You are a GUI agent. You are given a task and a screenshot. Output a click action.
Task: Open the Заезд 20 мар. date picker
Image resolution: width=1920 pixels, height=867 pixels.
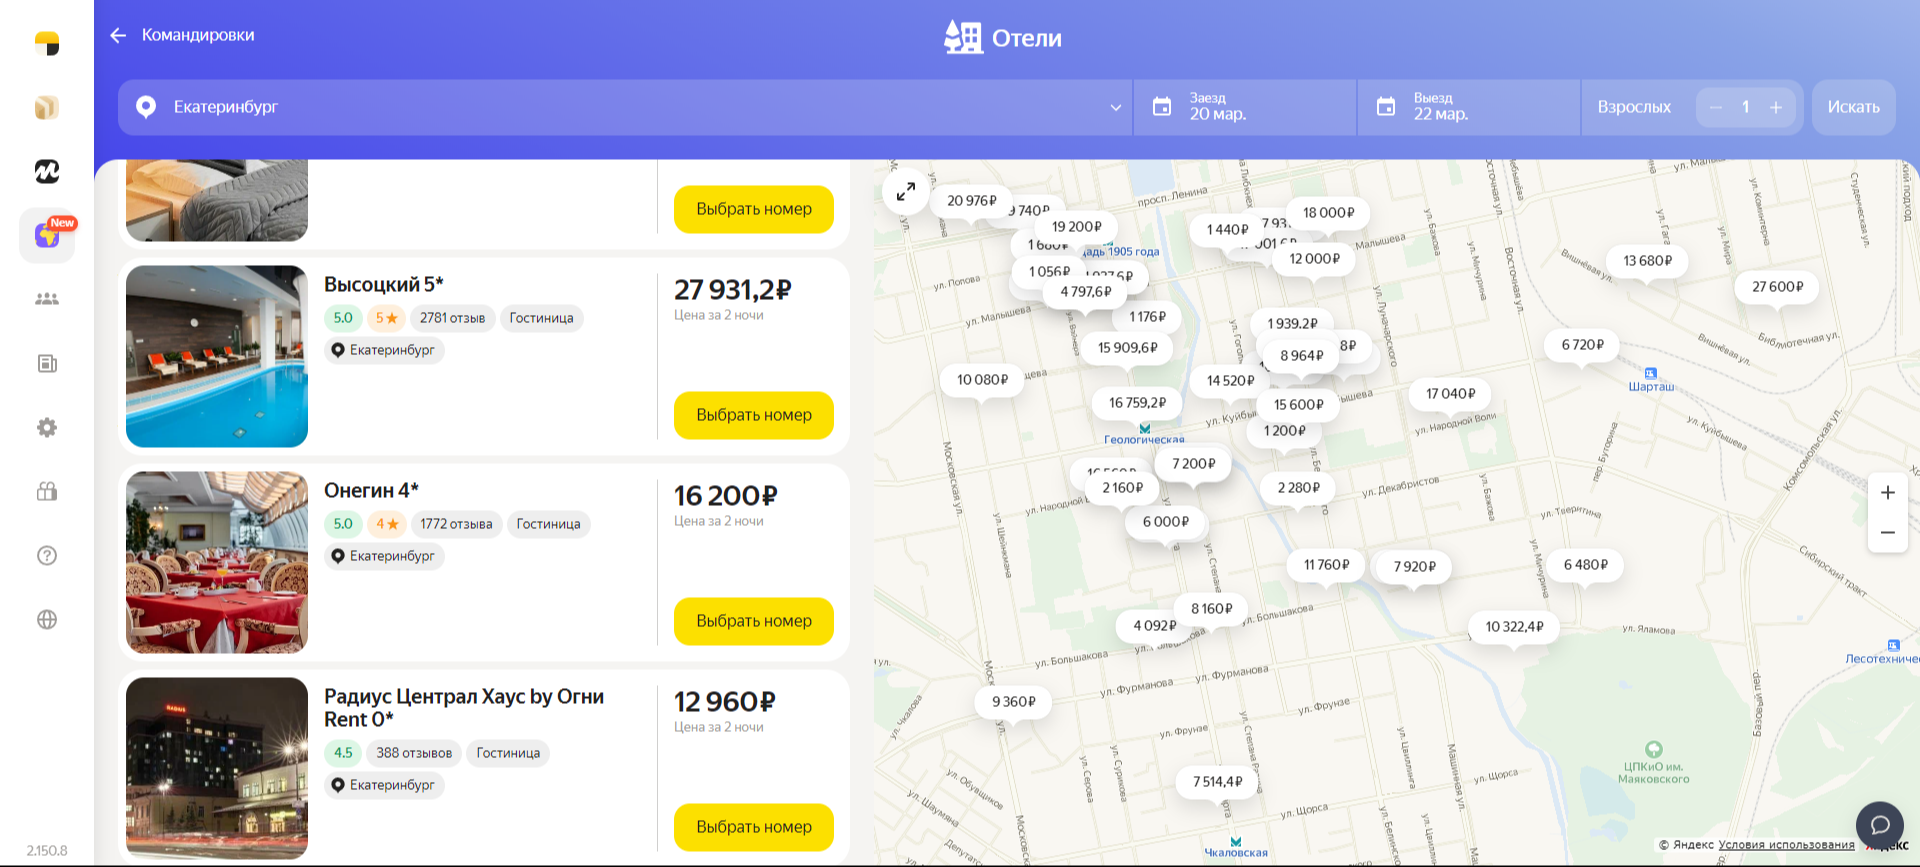1245,107
